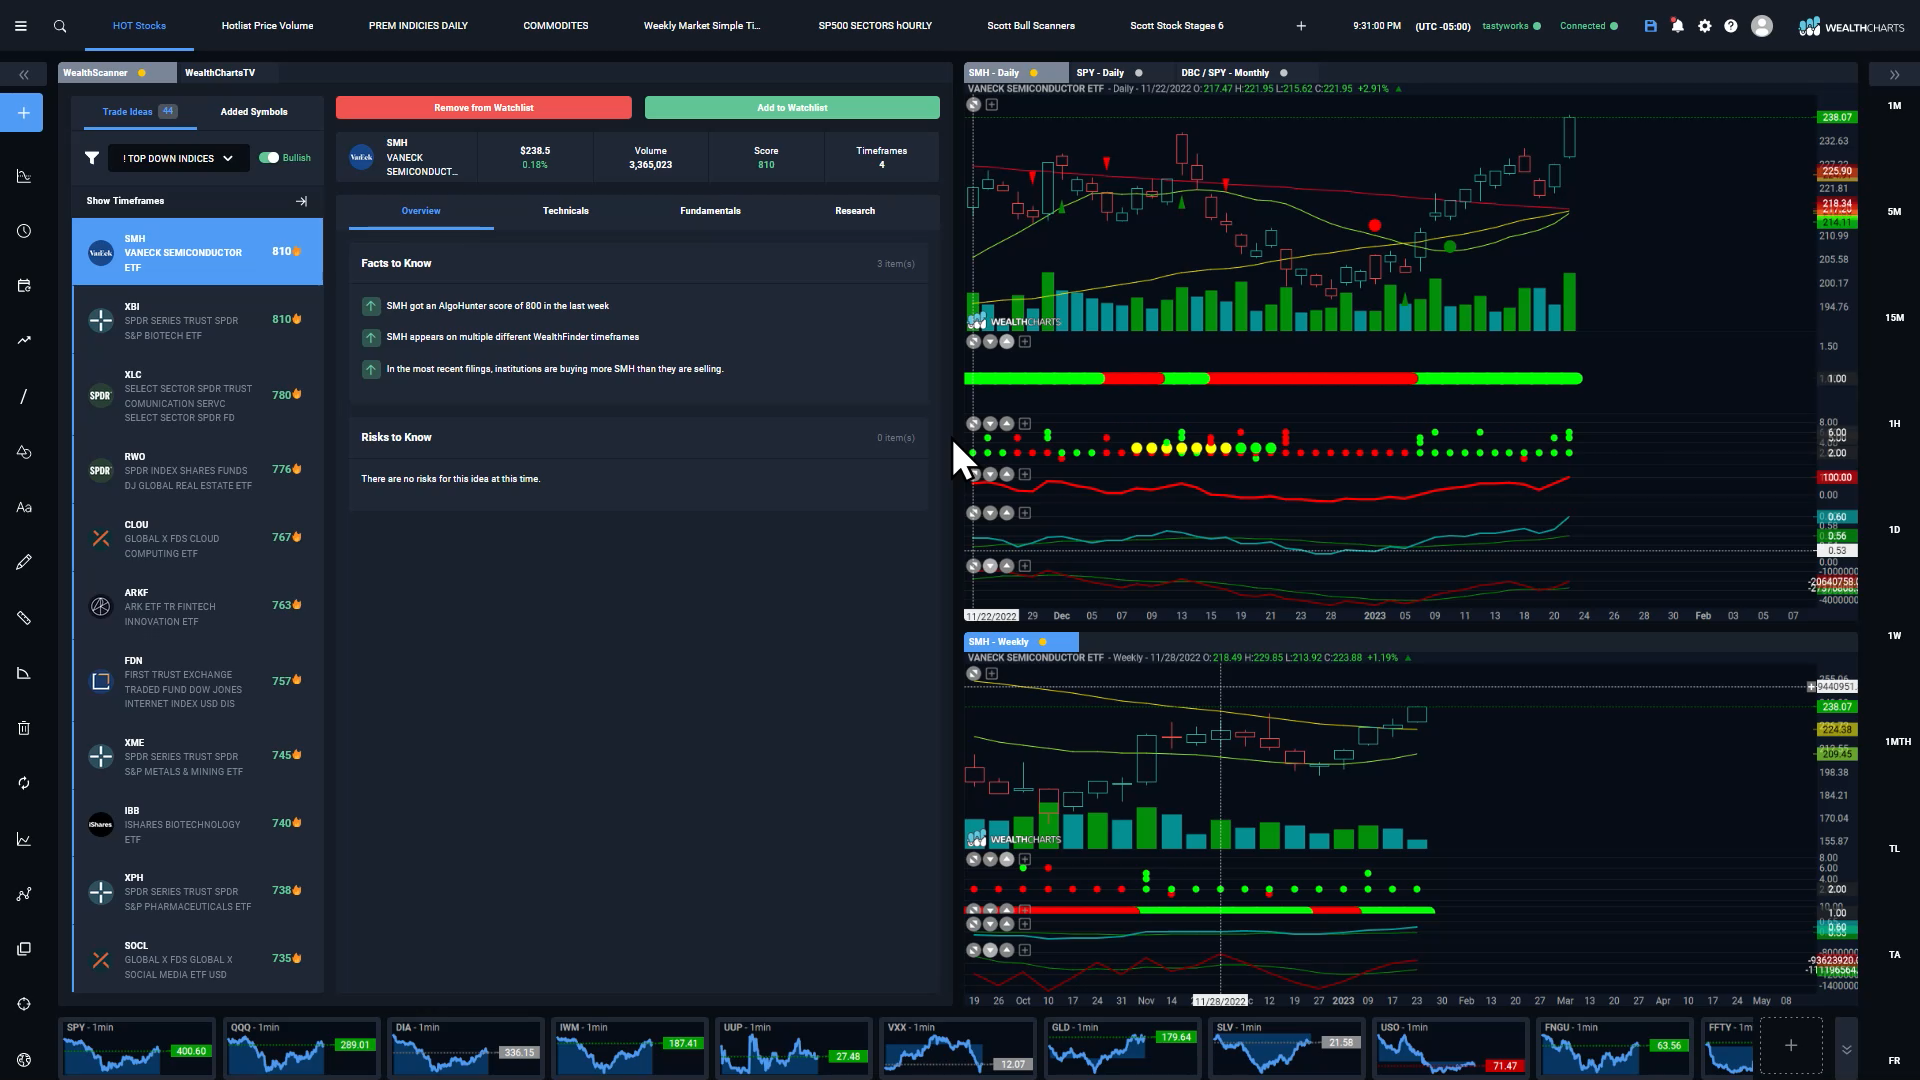Click the SMH Daily chart settings round icon
1920x1080 pixels.
pos(973,104)
